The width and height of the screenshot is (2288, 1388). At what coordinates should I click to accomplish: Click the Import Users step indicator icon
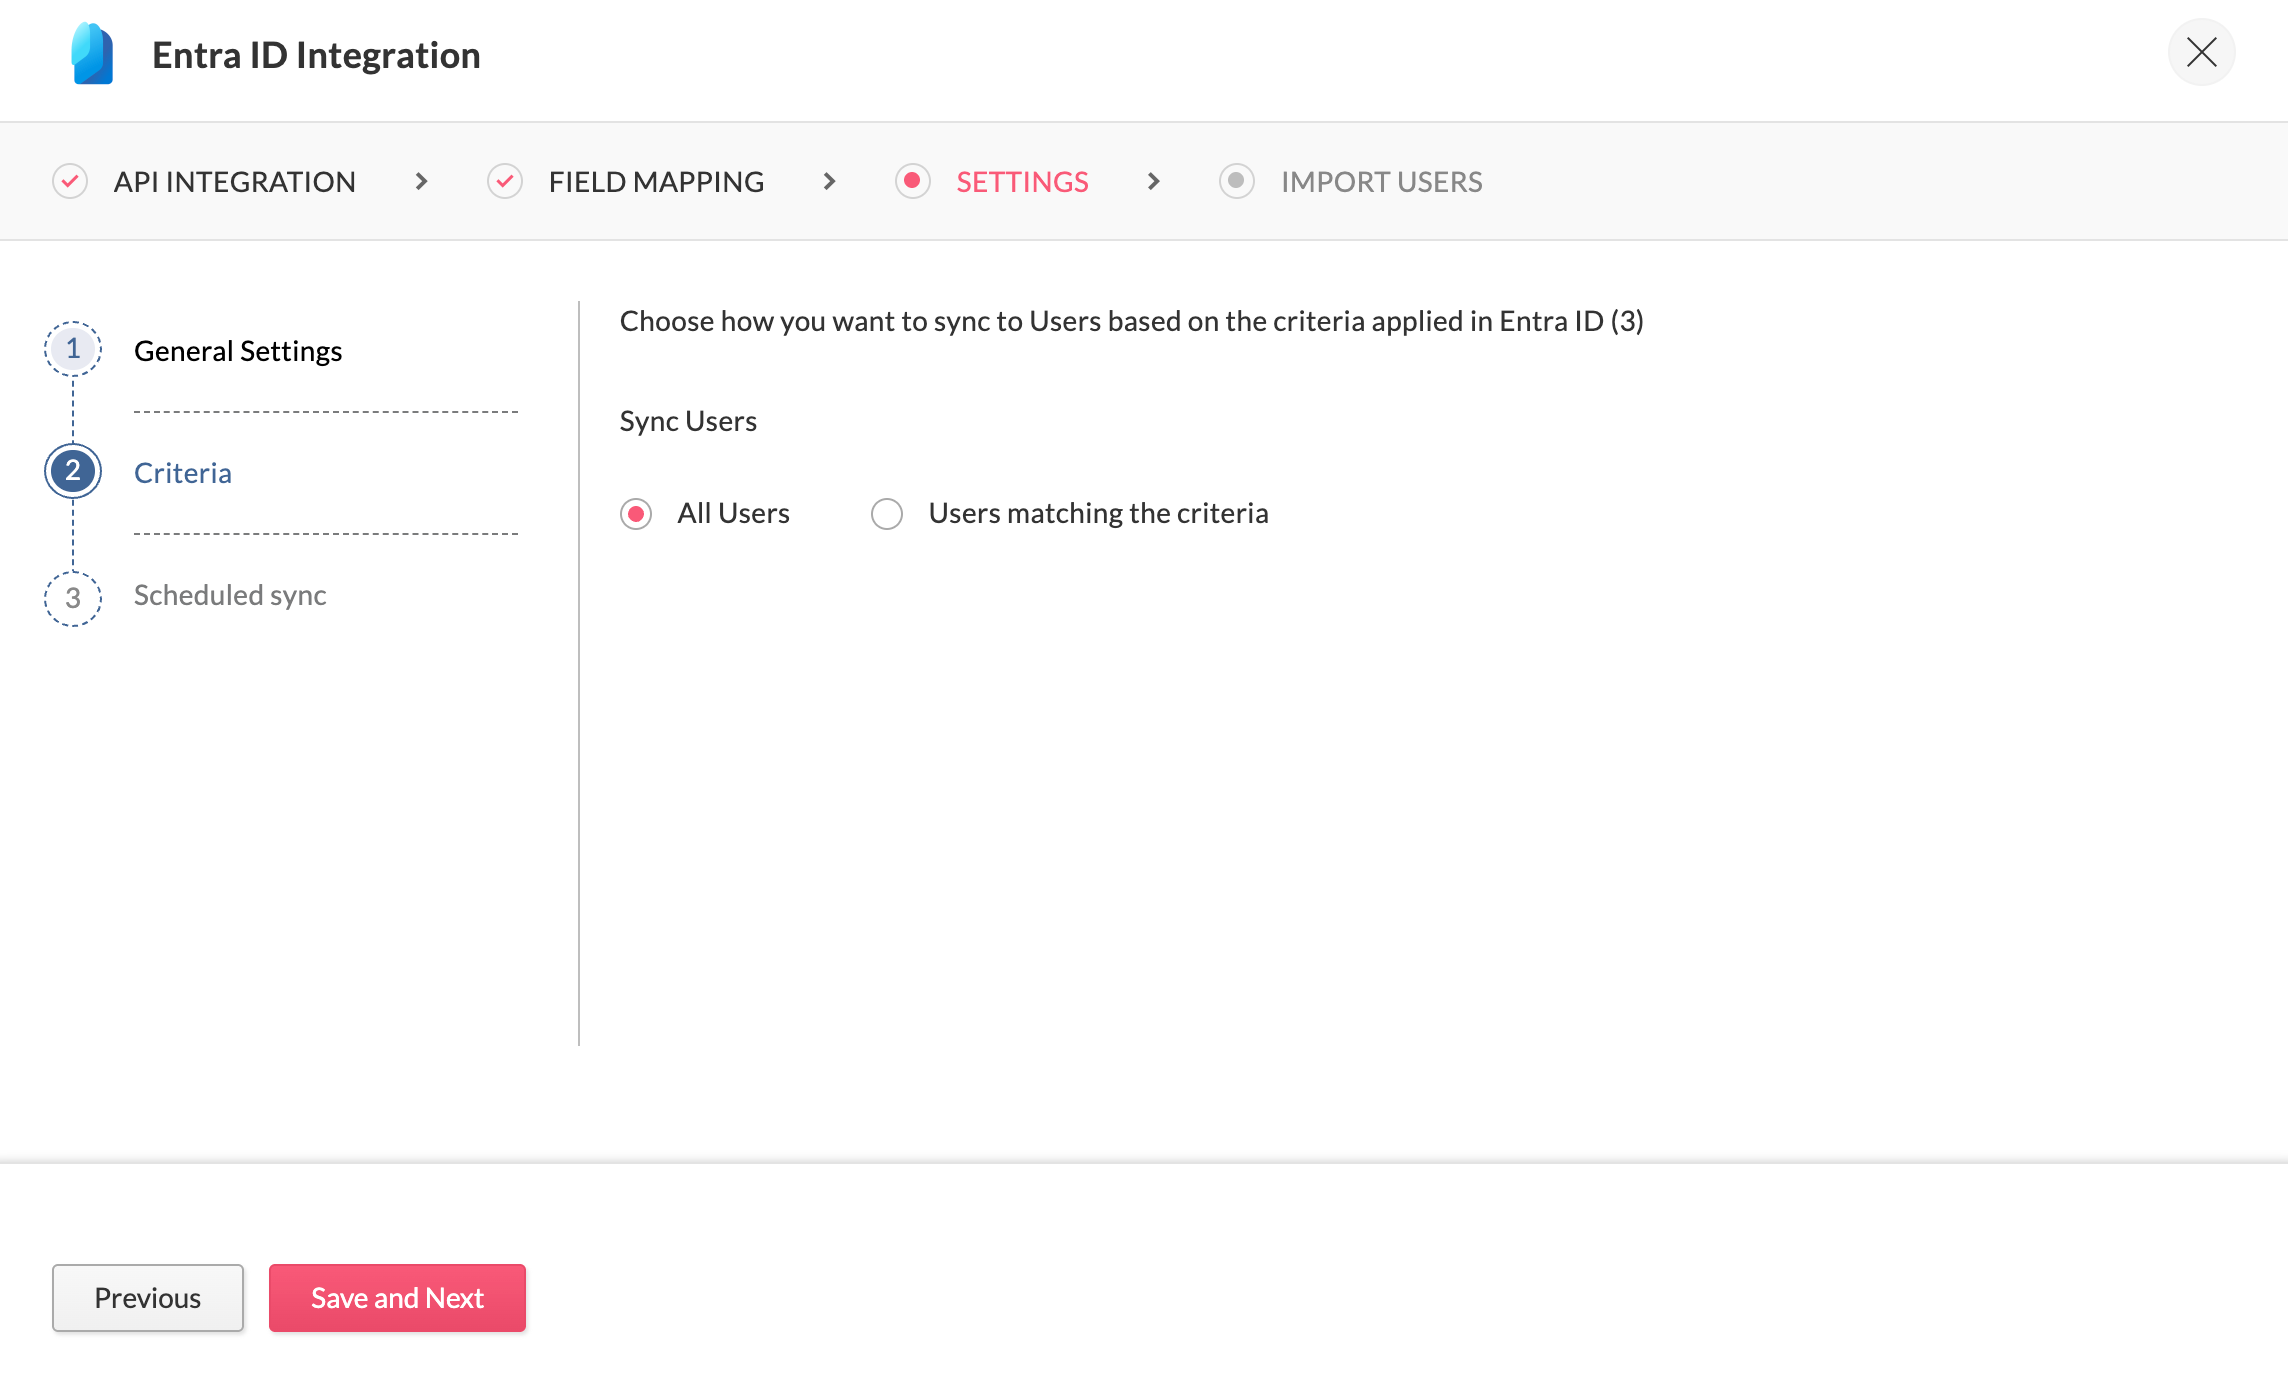[1236, 181]
